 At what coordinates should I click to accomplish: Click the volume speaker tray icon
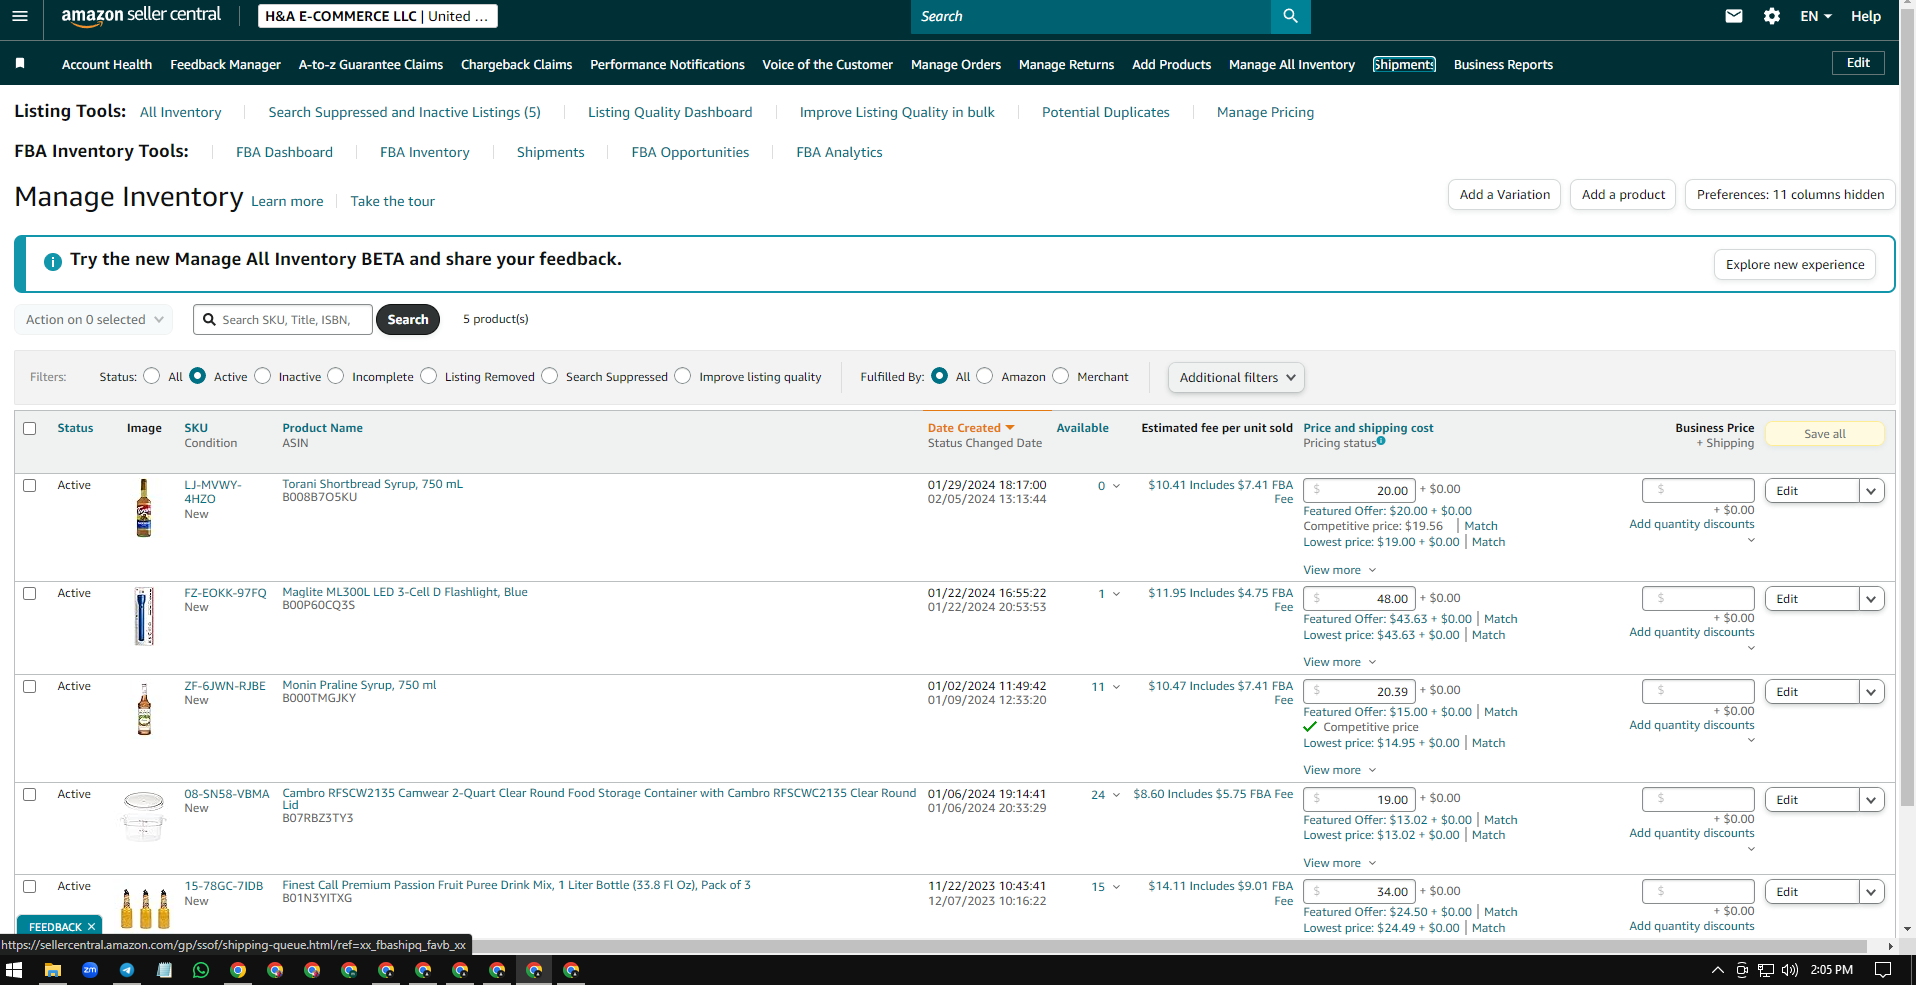[x=1790, y=970]
